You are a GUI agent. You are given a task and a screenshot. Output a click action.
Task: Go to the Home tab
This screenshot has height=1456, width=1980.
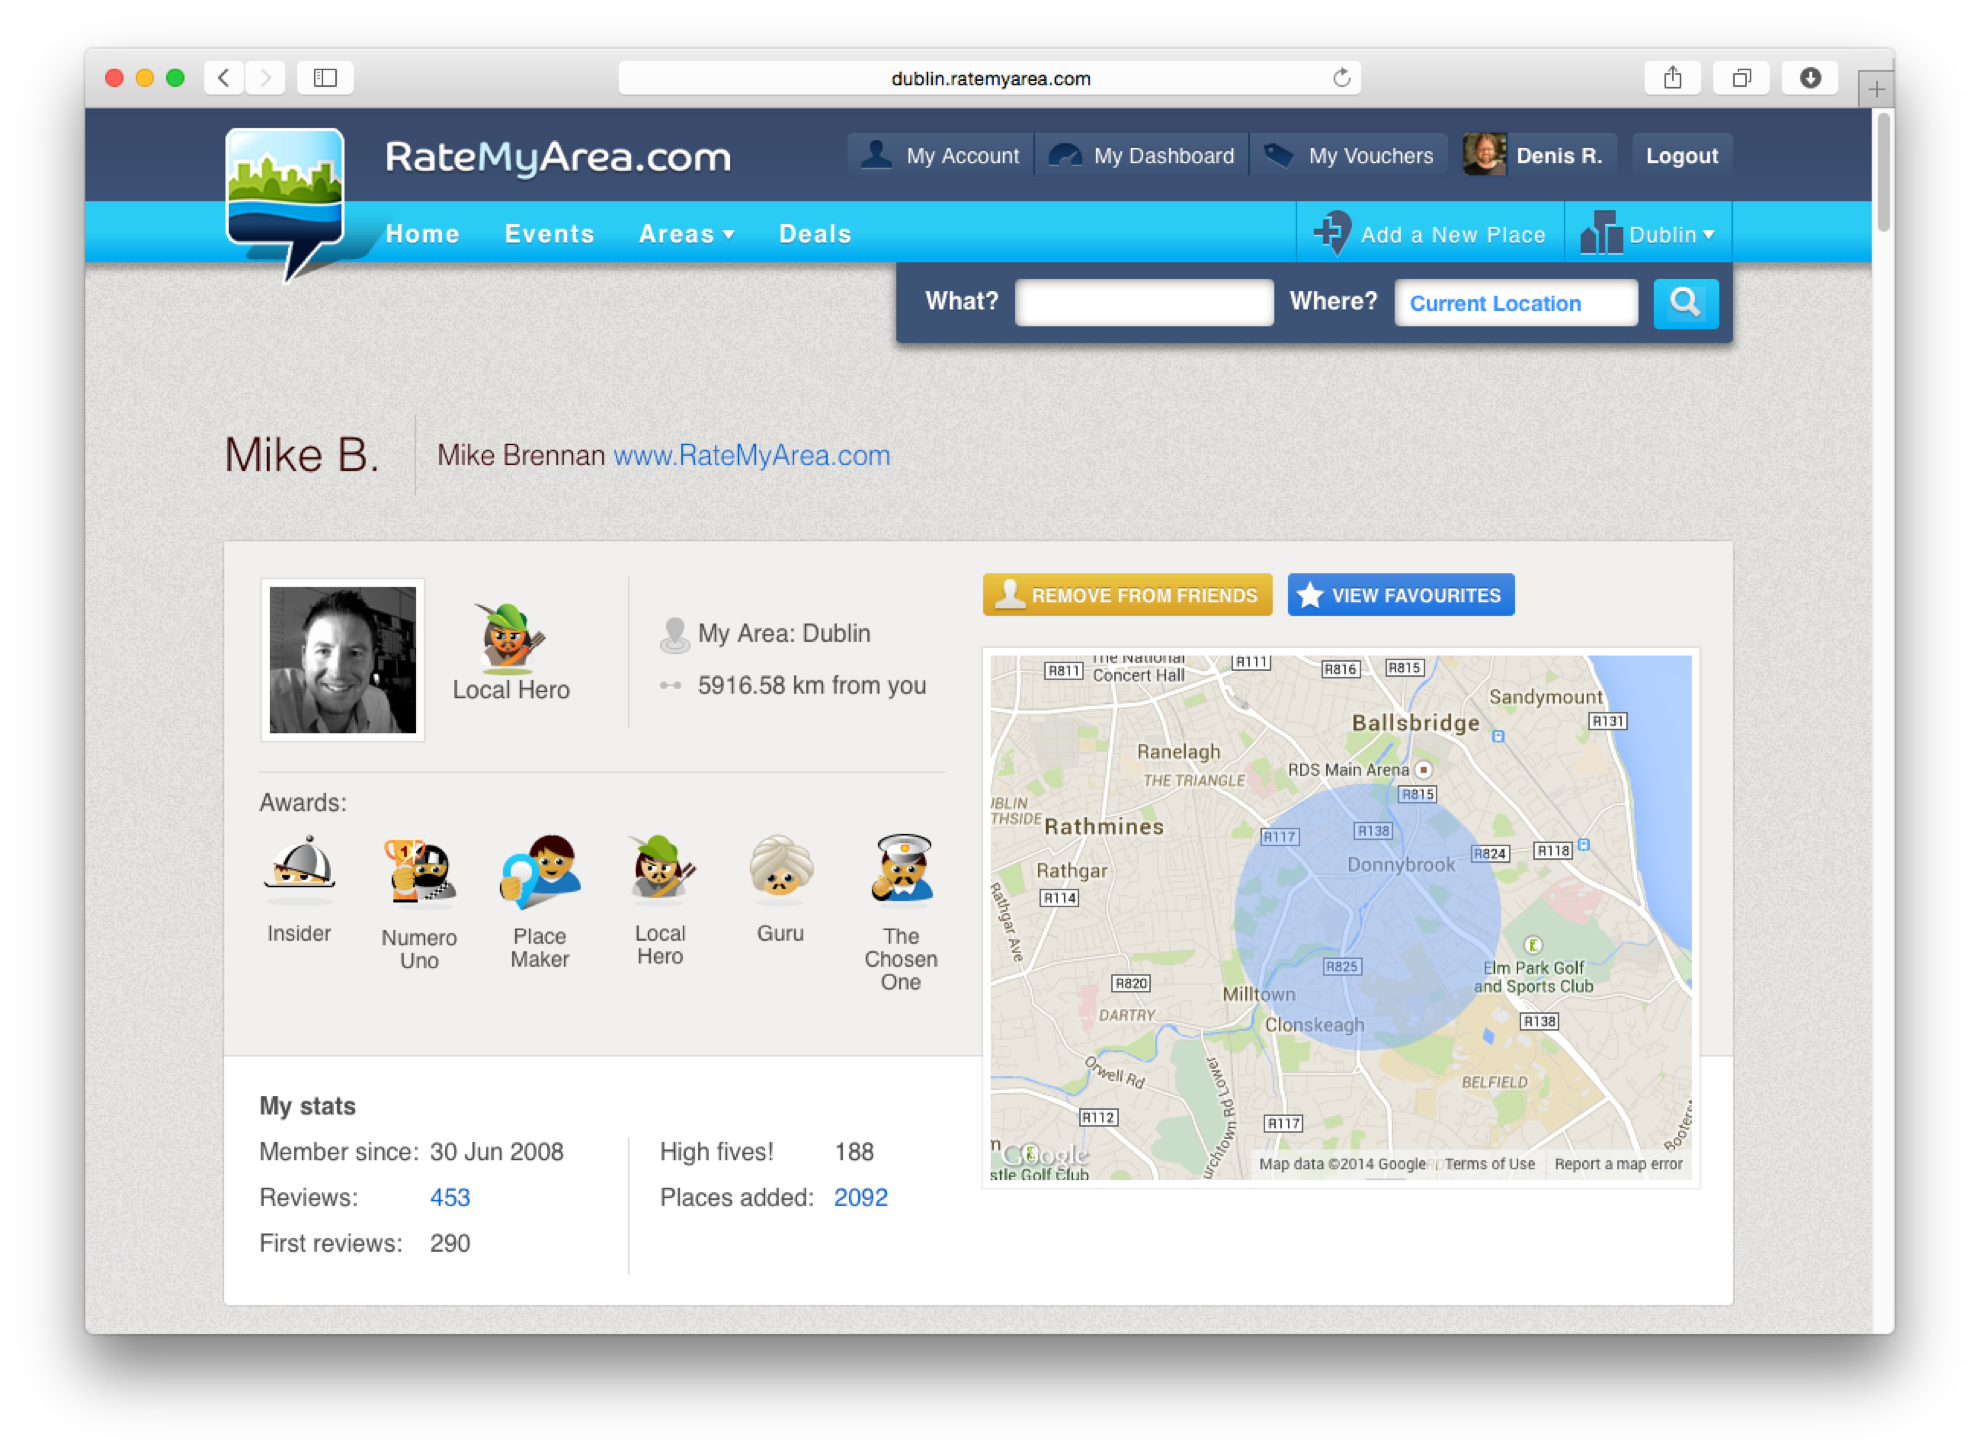[x=423, y=234]
